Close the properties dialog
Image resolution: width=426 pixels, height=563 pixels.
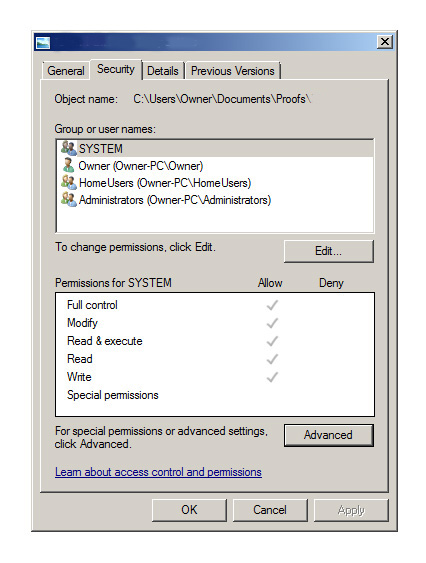click(384, 42)
